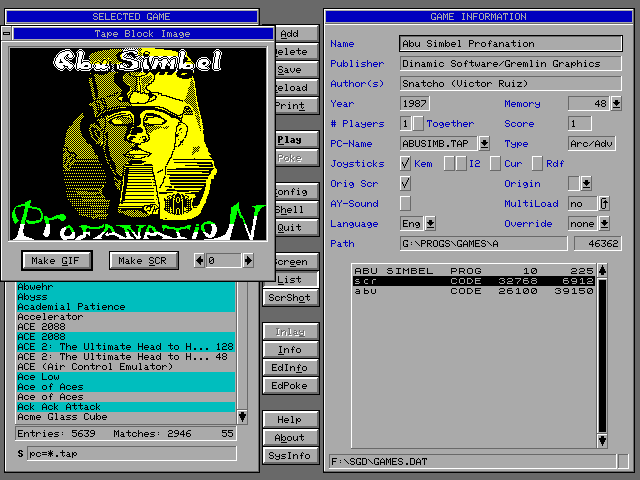Click the Tape Block Image window close box
The width and height of the screenshot is (640, 480).
6,33
